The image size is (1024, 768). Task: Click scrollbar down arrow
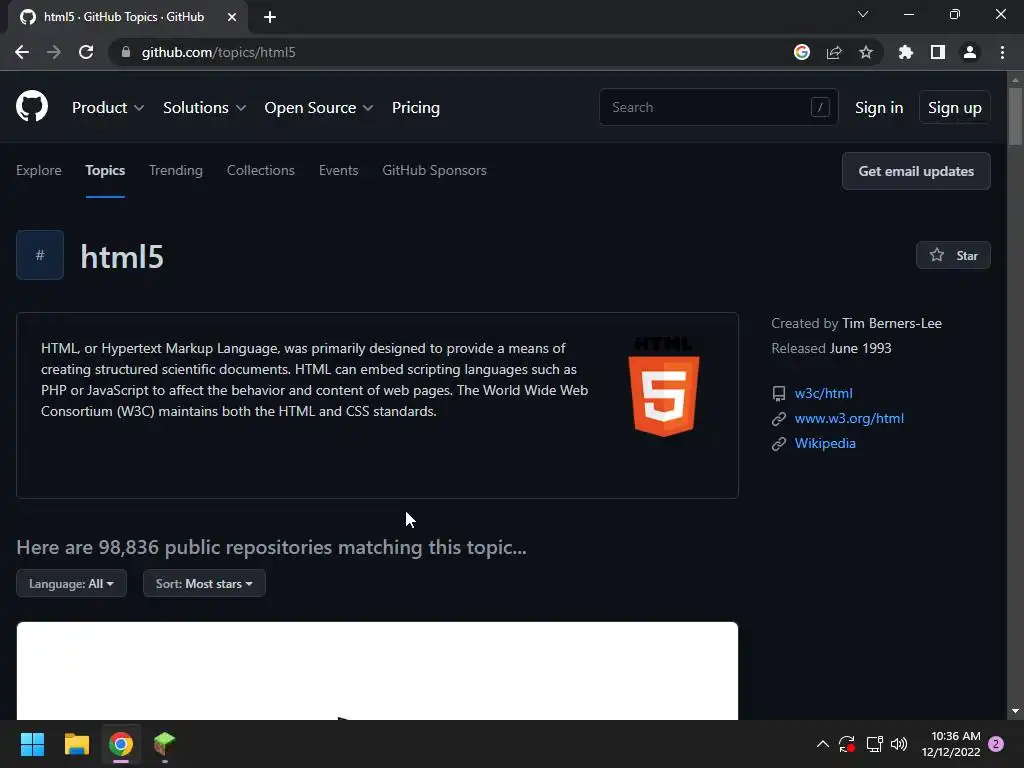(1015, 711)
